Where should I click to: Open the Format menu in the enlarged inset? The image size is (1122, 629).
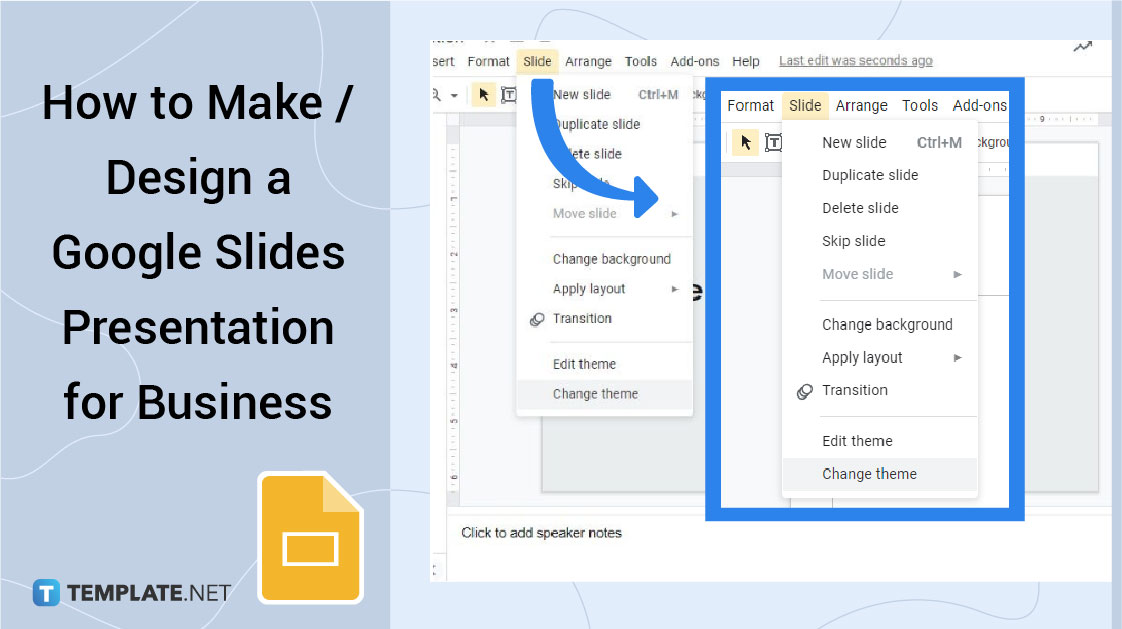[x=751, y=106]
